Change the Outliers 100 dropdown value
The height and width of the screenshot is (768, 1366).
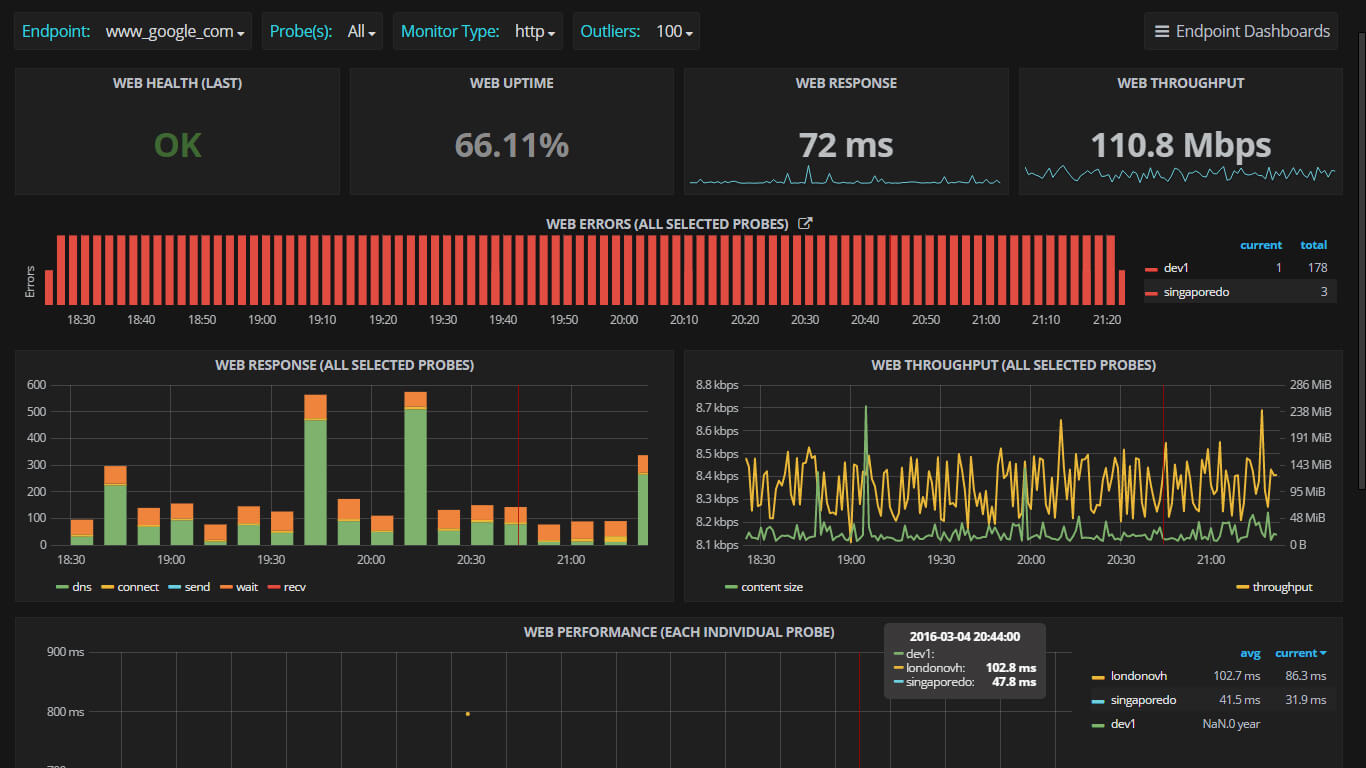[x=674, y=32]
